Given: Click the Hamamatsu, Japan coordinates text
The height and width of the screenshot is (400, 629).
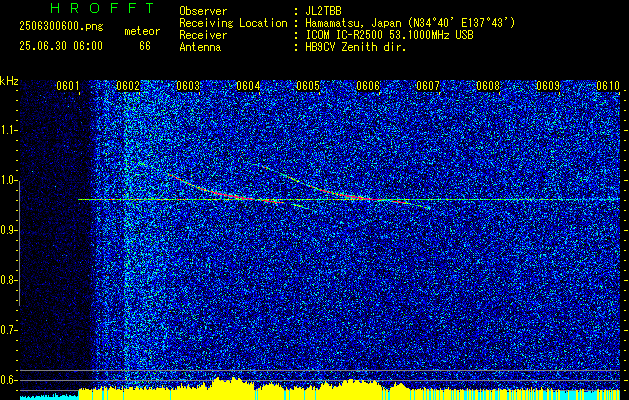Looking at the screenshot, I should 410,23.
